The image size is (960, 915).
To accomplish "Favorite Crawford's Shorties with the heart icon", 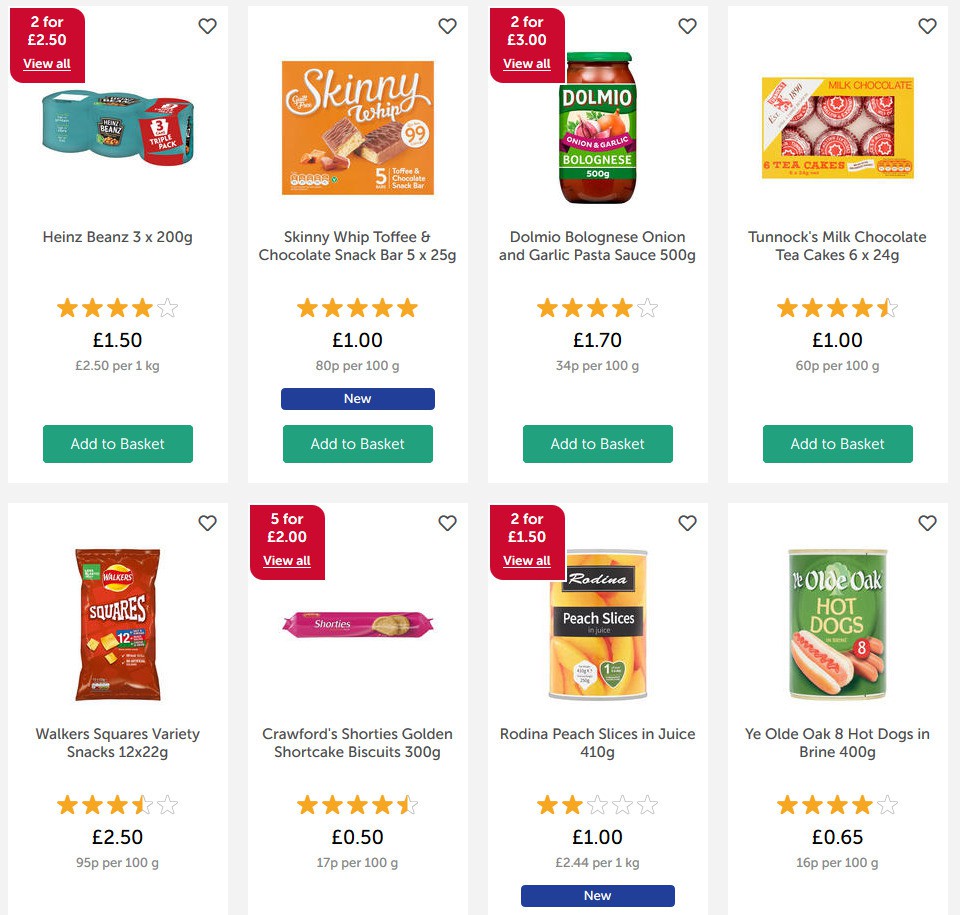I will 447,523.
